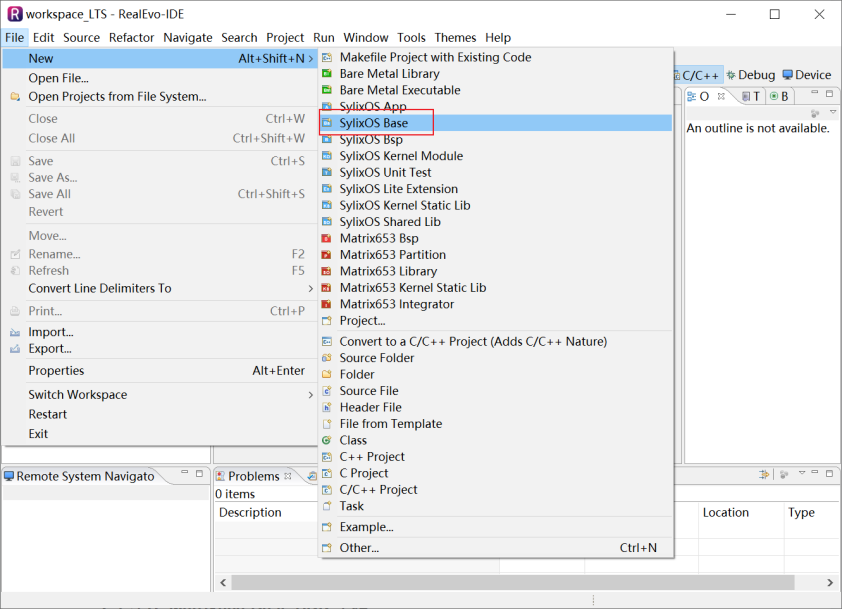Screen dimensions: 842x609
Task: Click the Class icon
Action: tap(326, 440)
